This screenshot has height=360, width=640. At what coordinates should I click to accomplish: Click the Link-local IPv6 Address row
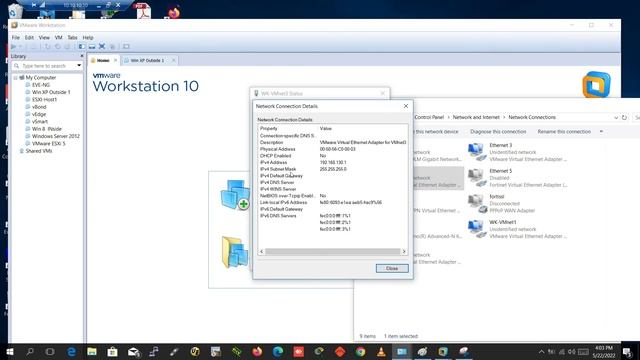pyautogui.click(x=333, y=202)
